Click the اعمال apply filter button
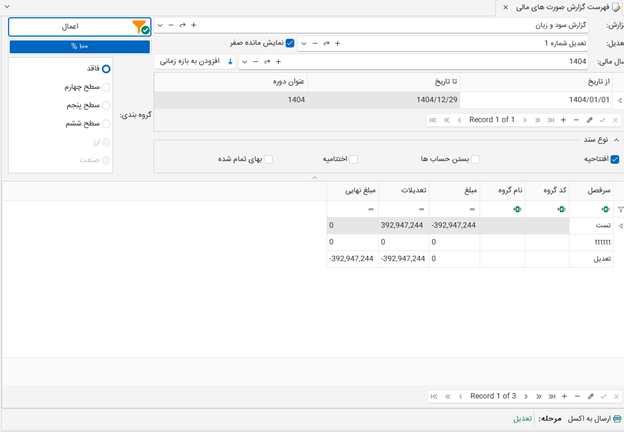The image size is (624, 432). (80, 27)
